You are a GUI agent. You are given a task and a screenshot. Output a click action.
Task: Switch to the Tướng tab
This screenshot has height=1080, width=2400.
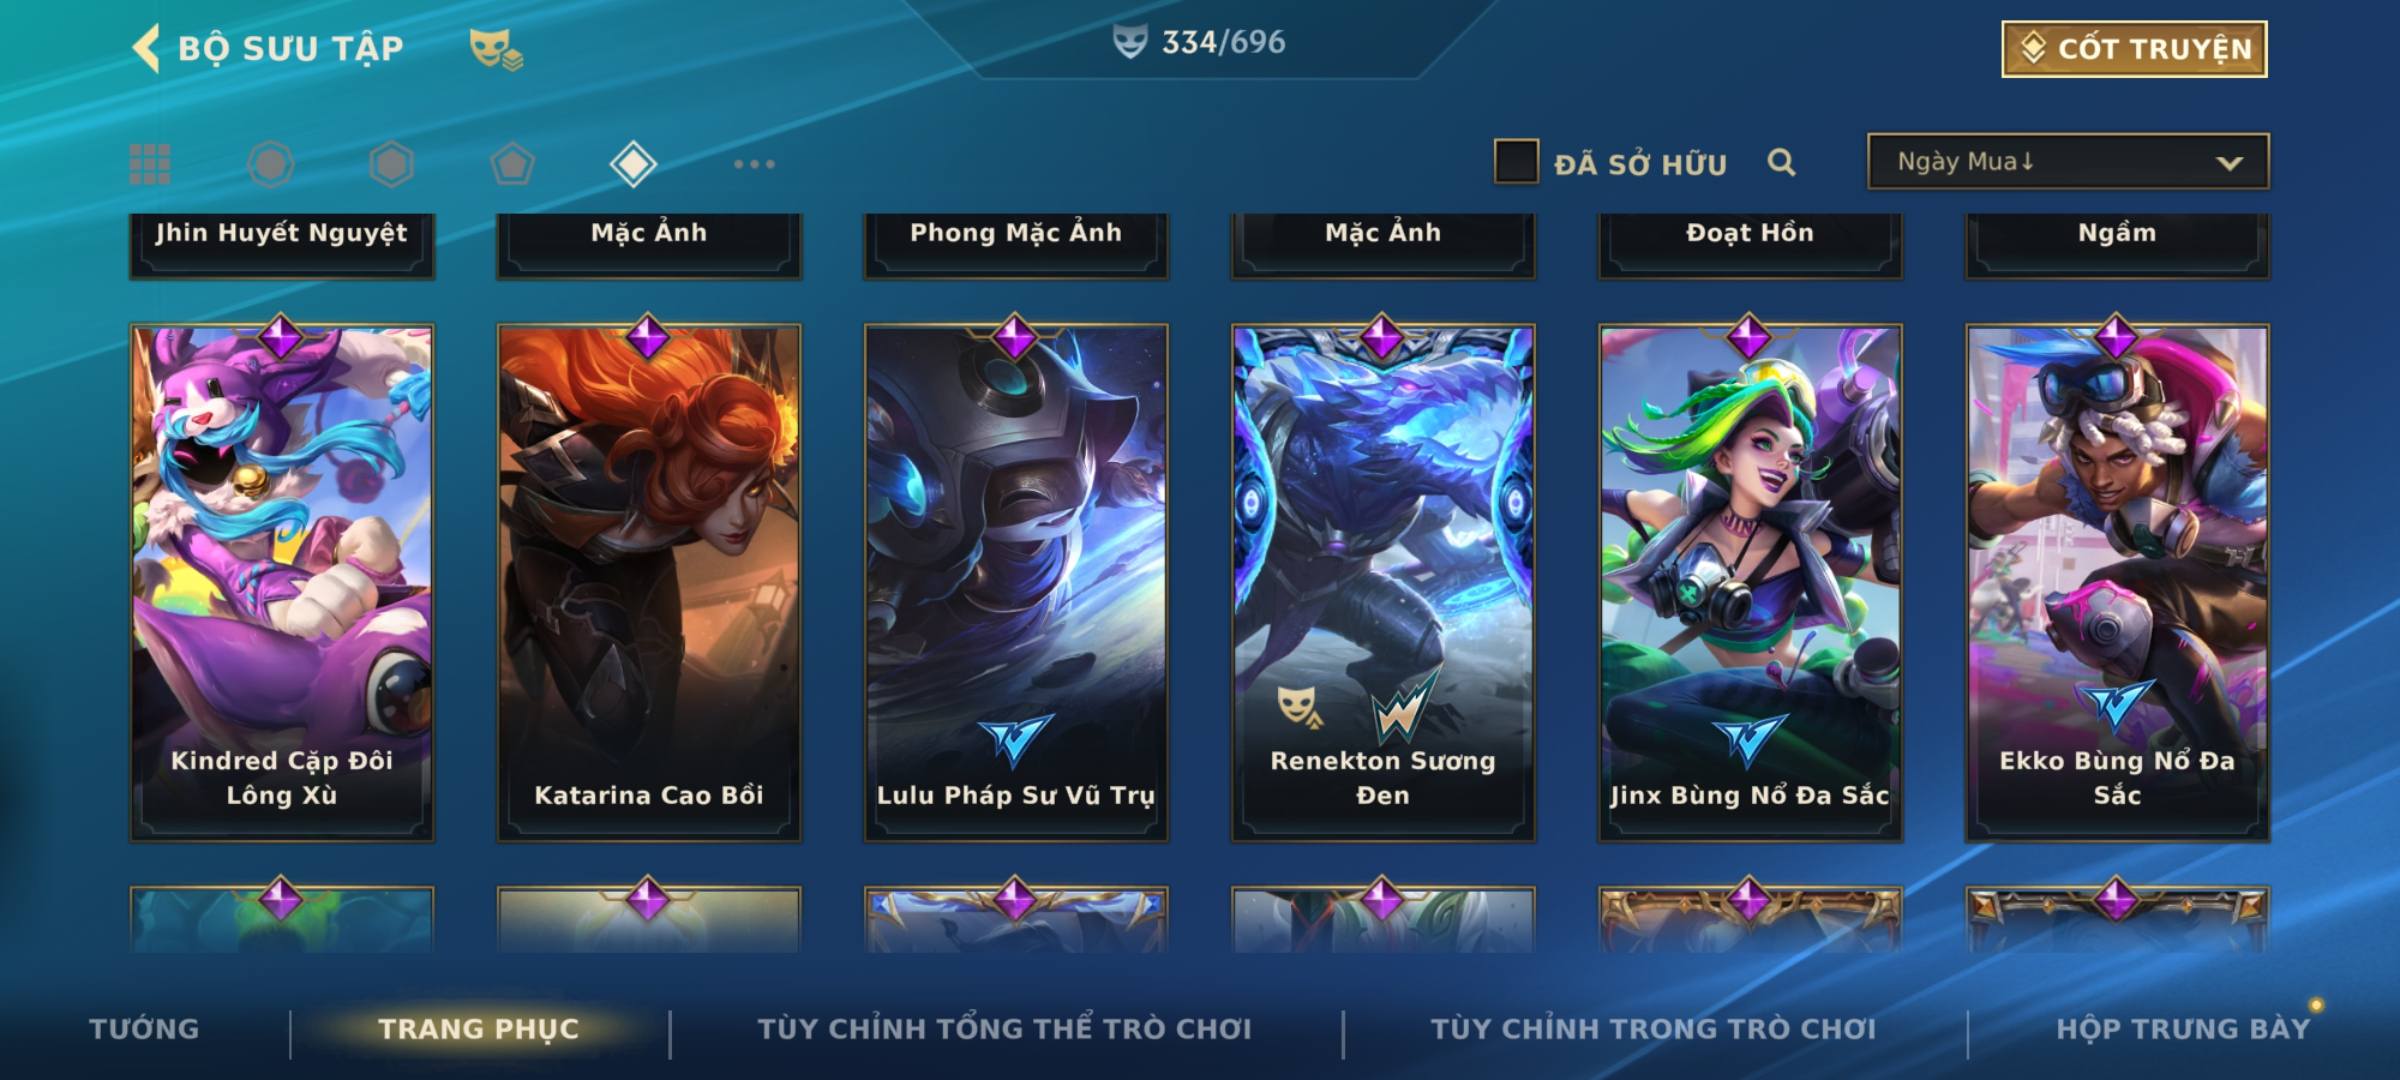(144, 1029)
